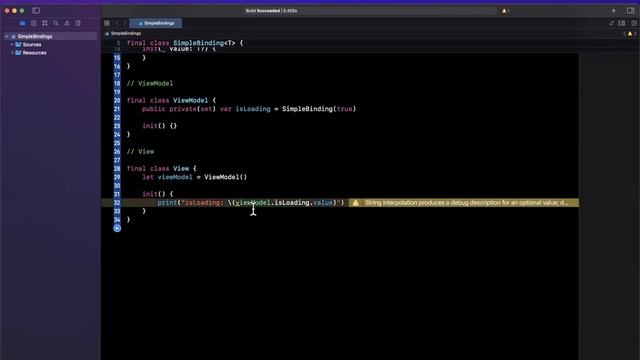Go forward with the right chevron
The height and width of the screenshot is (360, 640).
coord(124,23)
